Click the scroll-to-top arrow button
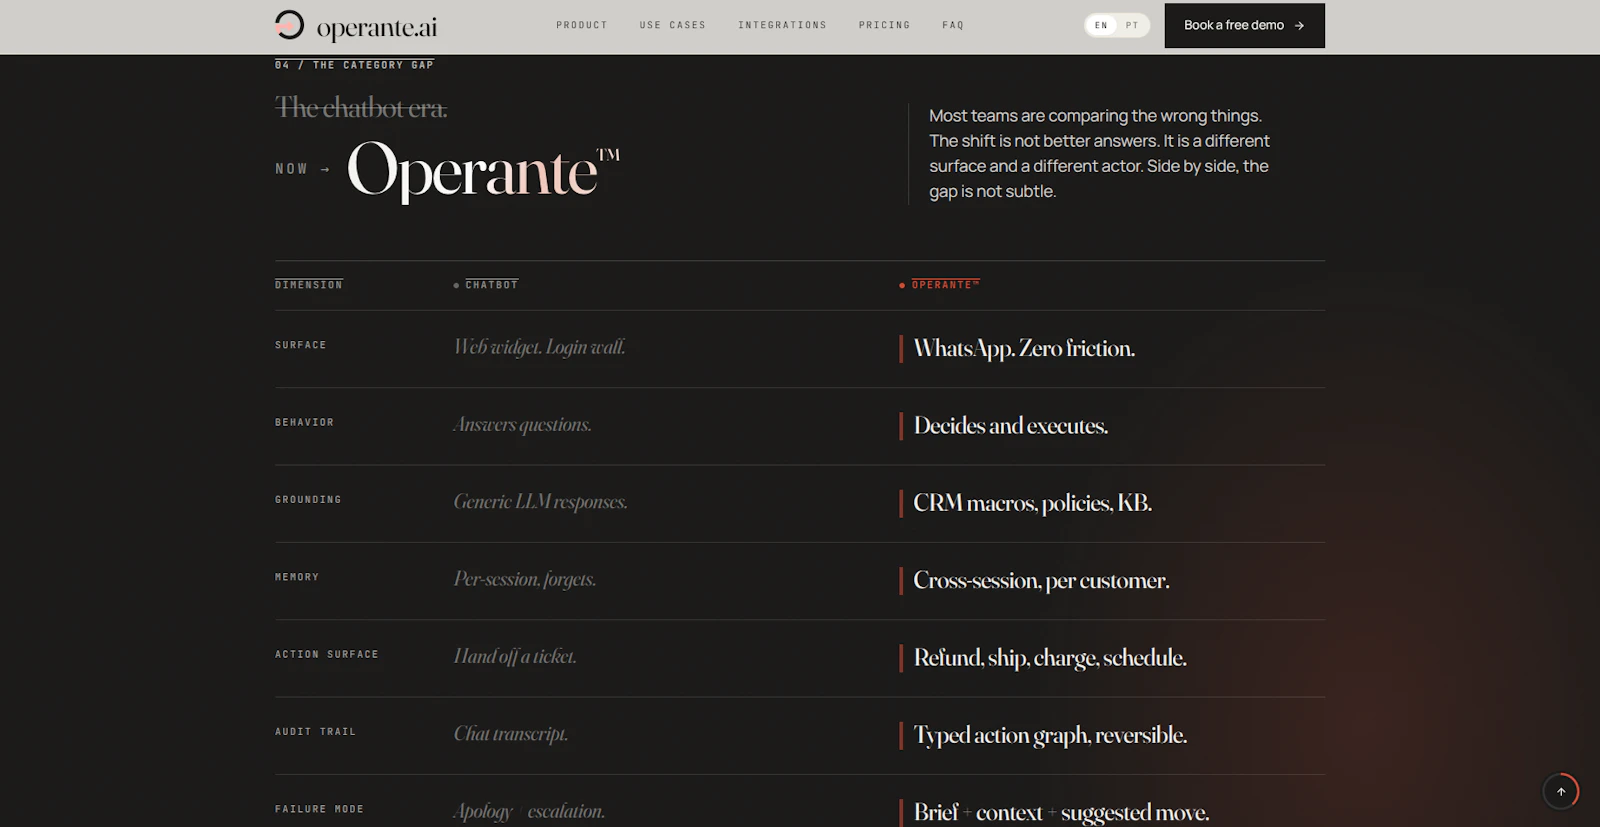This screenshot has height=827, width=1600. coord(1561,791)
